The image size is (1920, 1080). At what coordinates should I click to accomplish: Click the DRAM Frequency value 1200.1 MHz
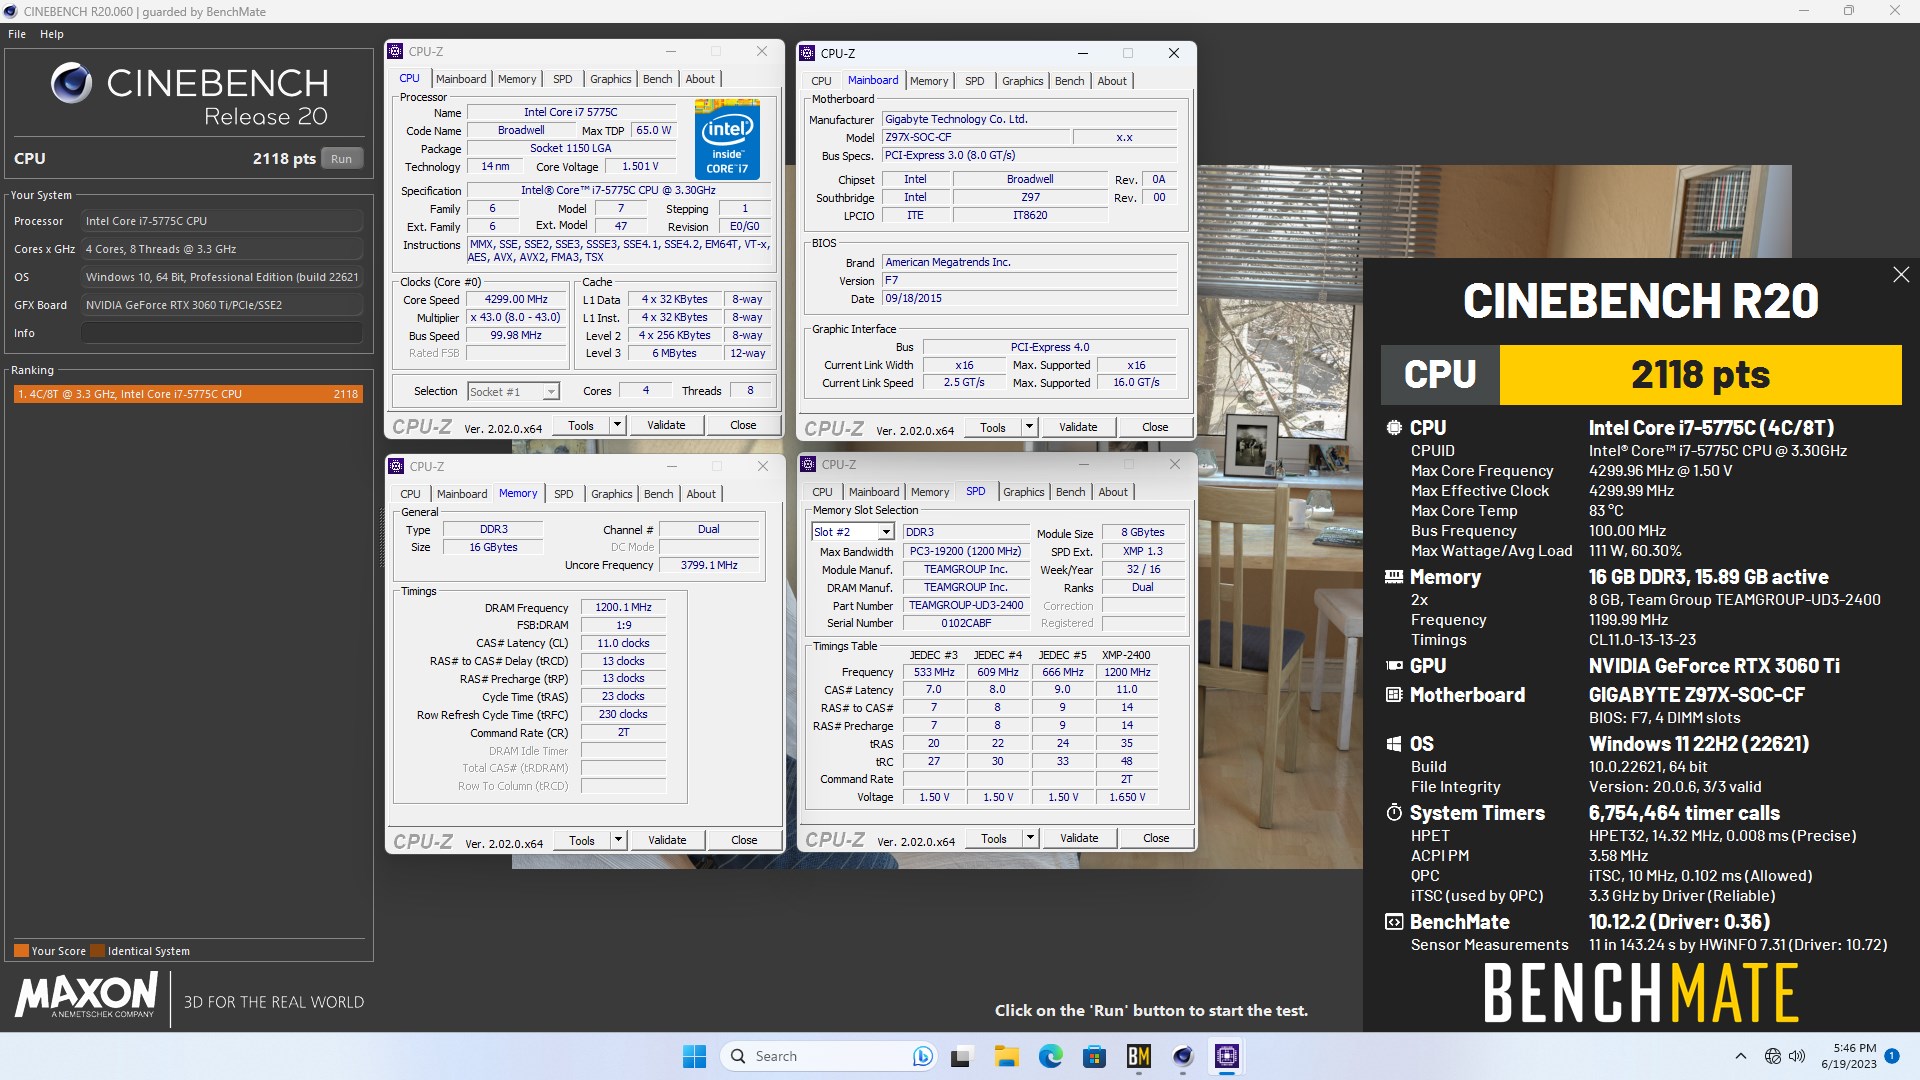(x=623, y=607)
